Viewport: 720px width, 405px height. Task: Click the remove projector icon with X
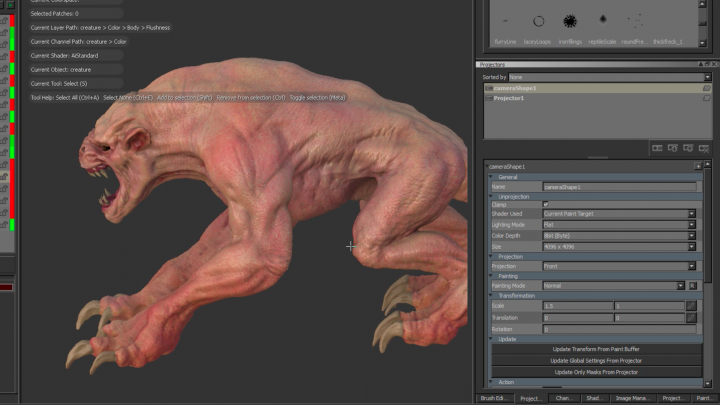pos(703,148)
